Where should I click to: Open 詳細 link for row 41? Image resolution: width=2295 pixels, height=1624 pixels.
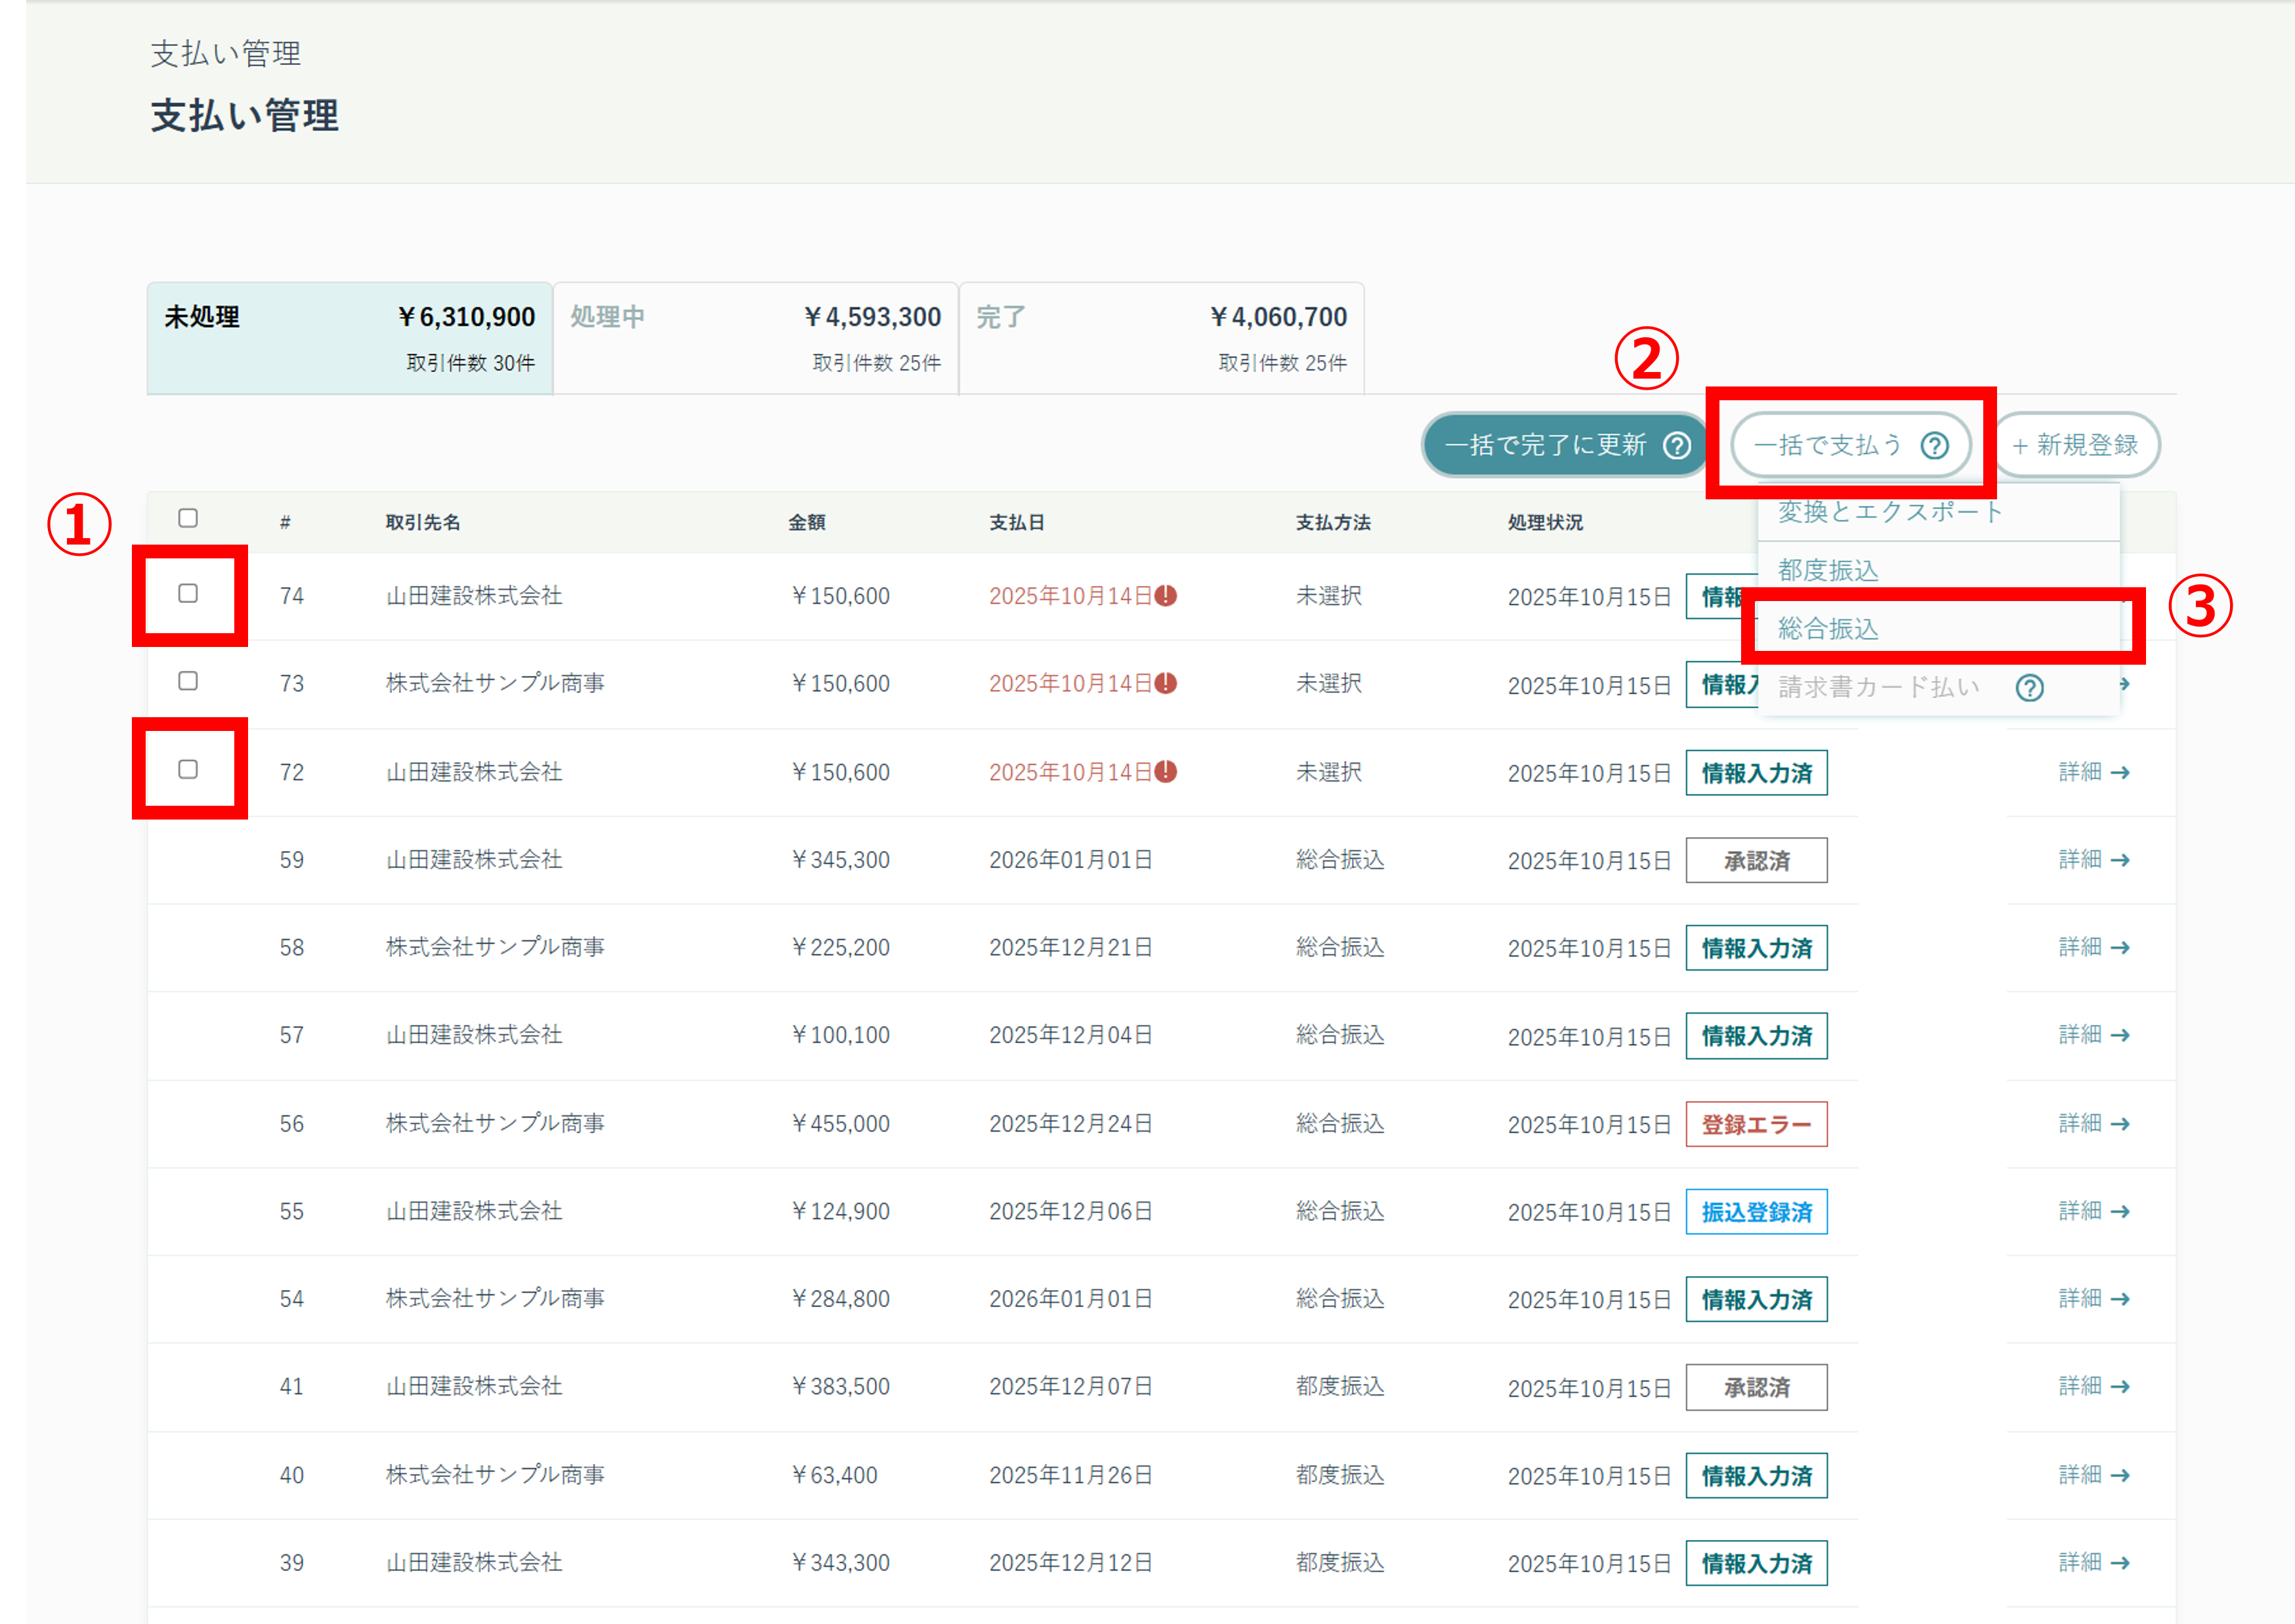[2094, 1386]
